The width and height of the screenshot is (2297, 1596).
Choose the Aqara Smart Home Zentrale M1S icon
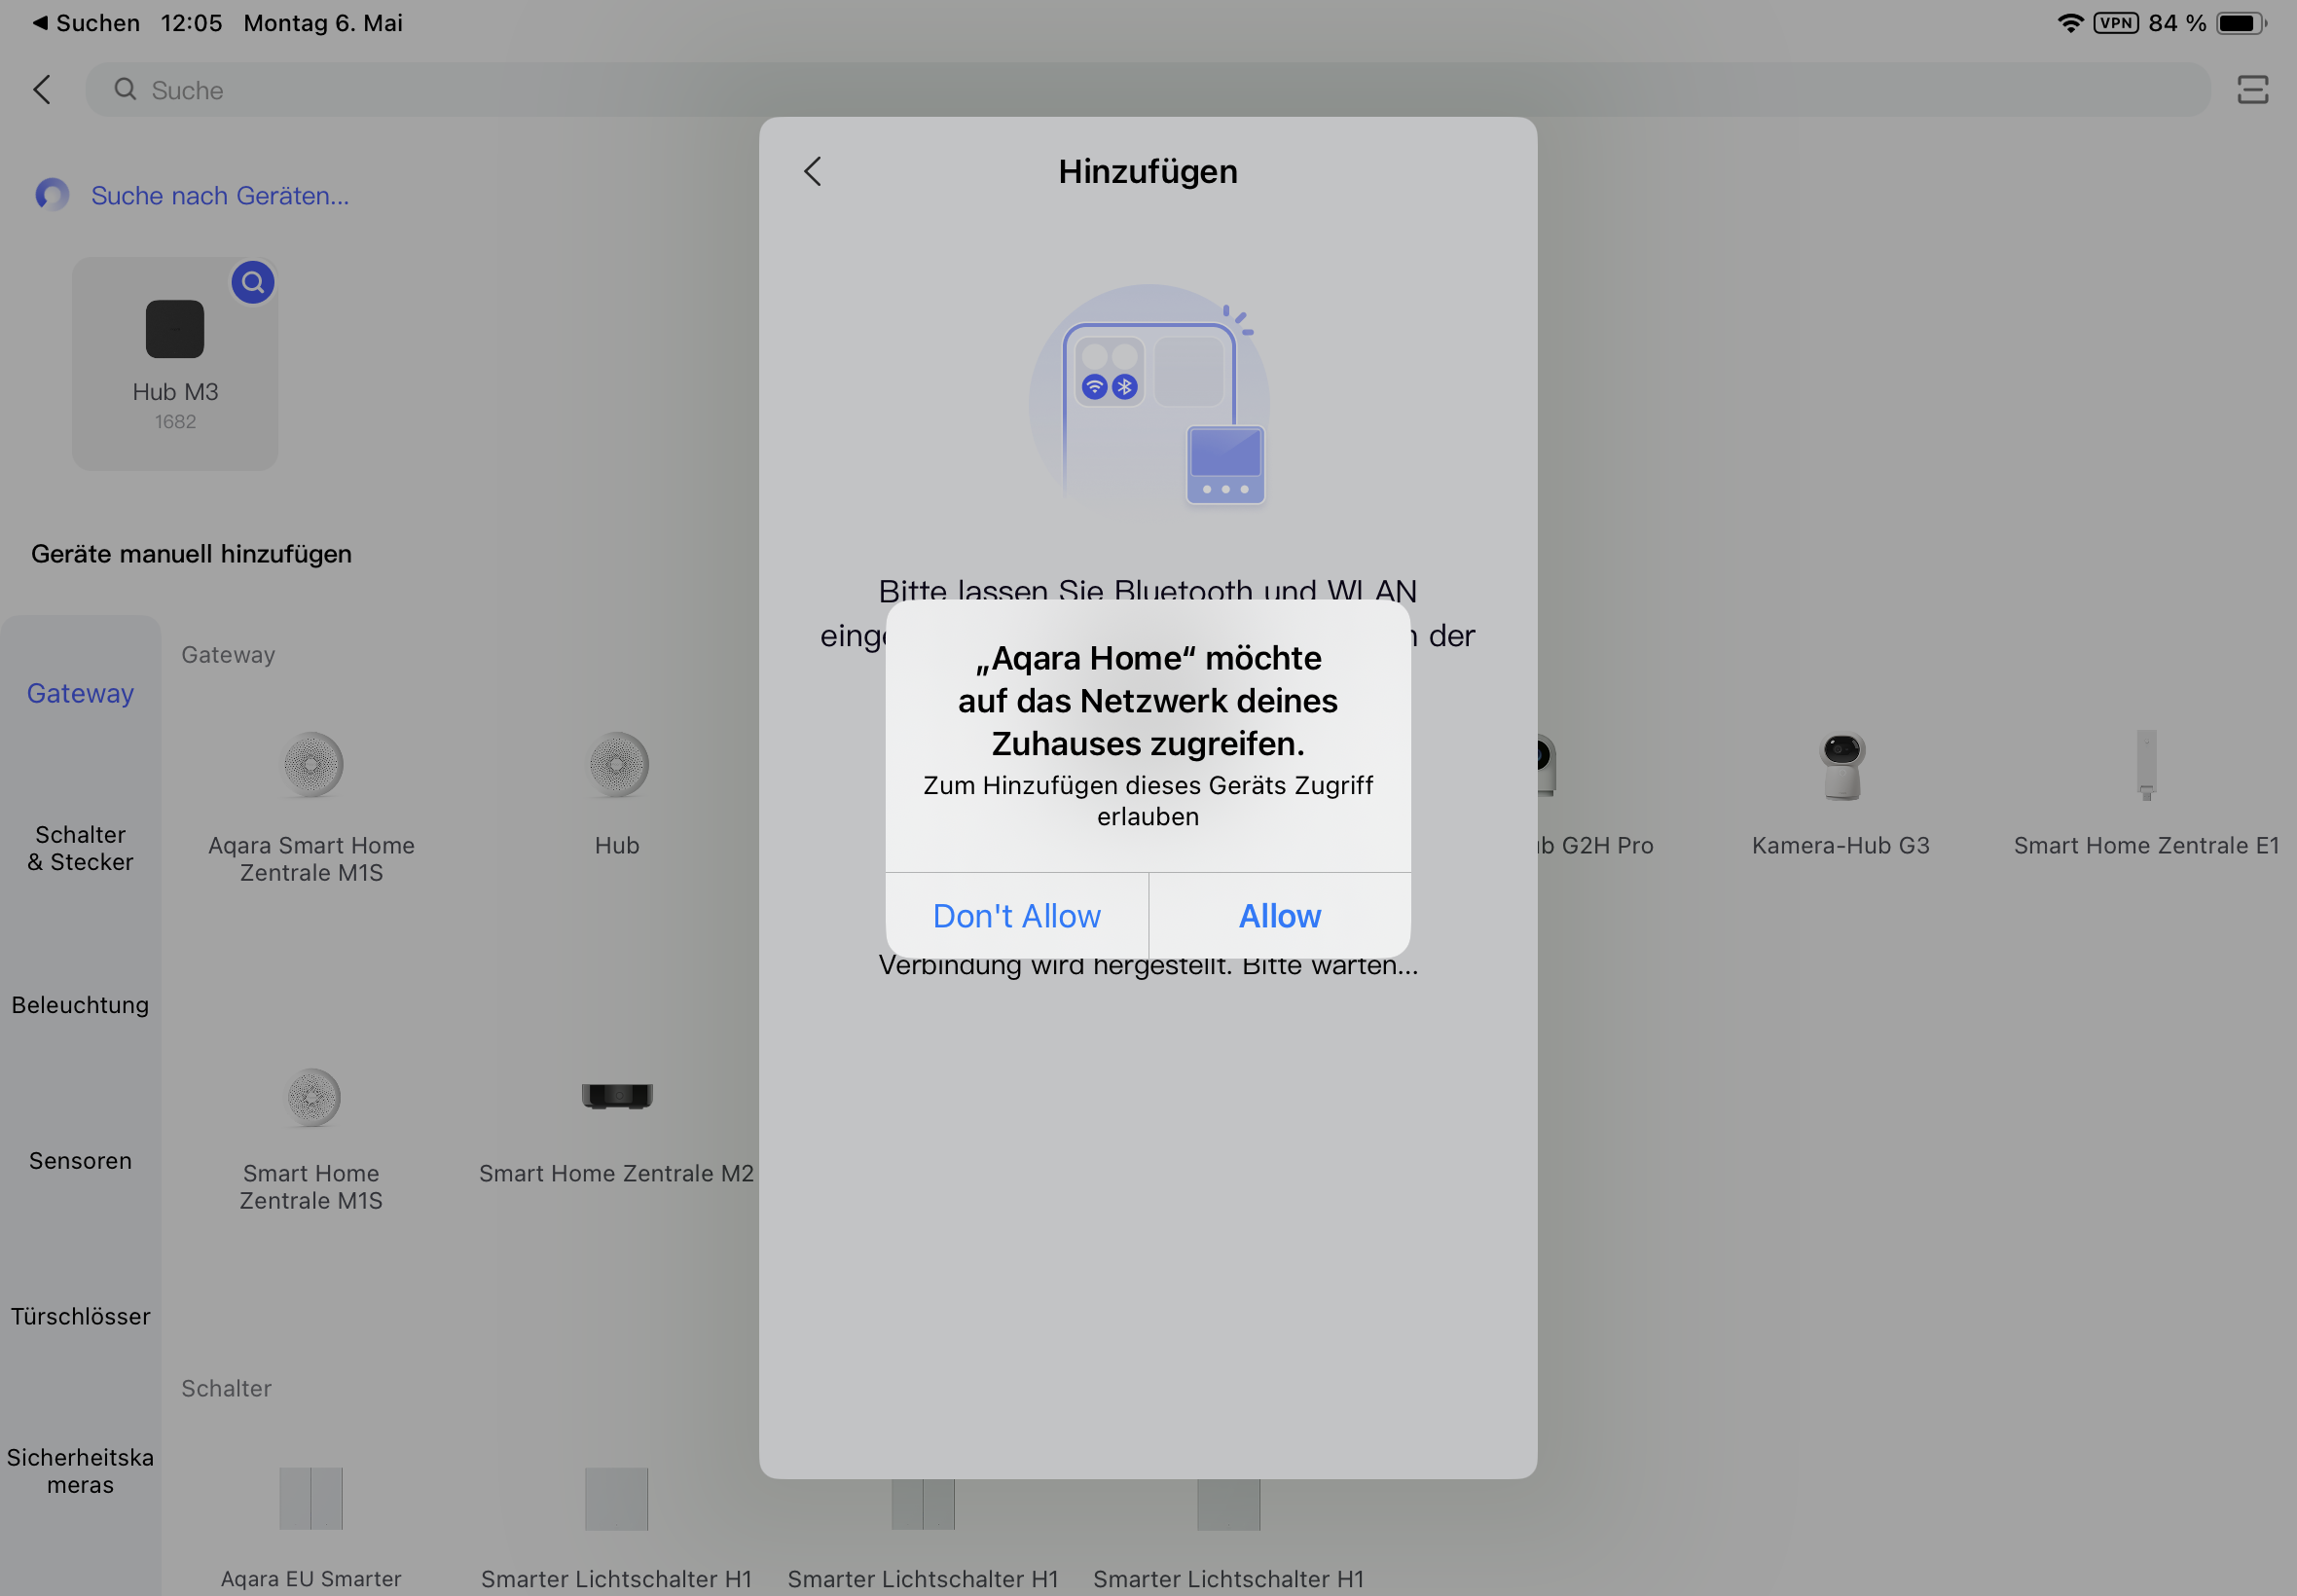[312, 766]
